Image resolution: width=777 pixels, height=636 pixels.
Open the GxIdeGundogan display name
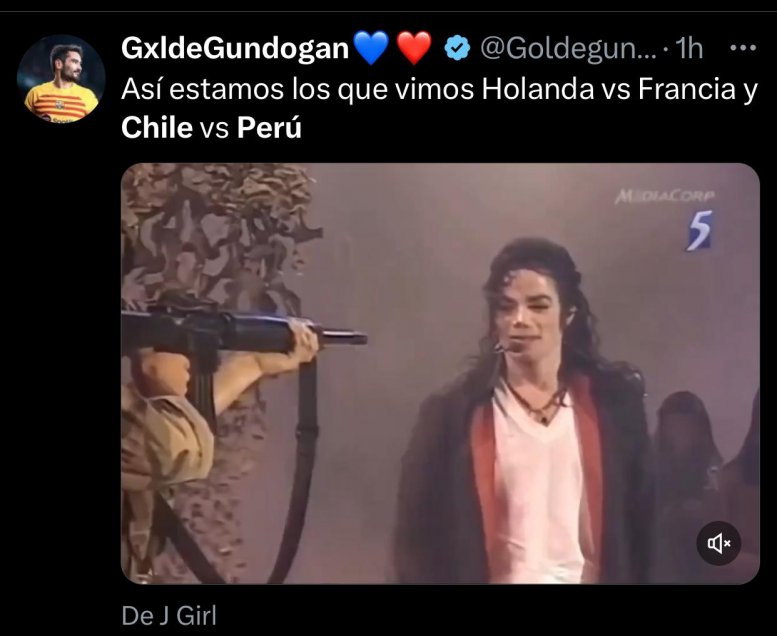[235, 48]
